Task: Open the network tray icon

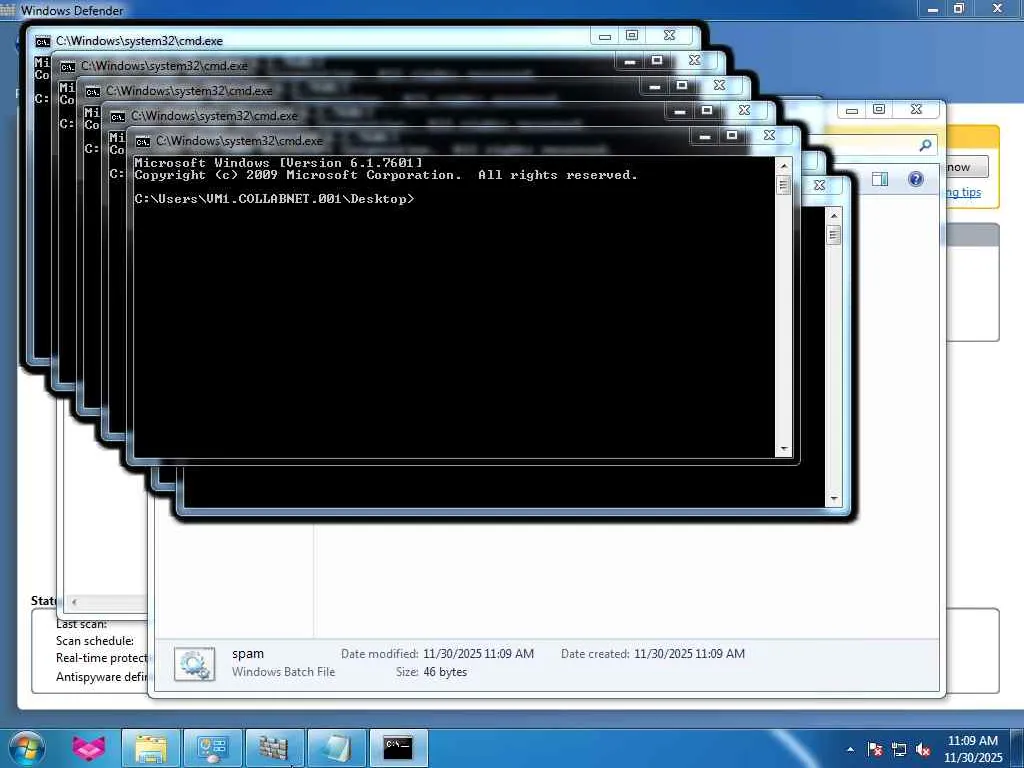Action: click(899, 750)
